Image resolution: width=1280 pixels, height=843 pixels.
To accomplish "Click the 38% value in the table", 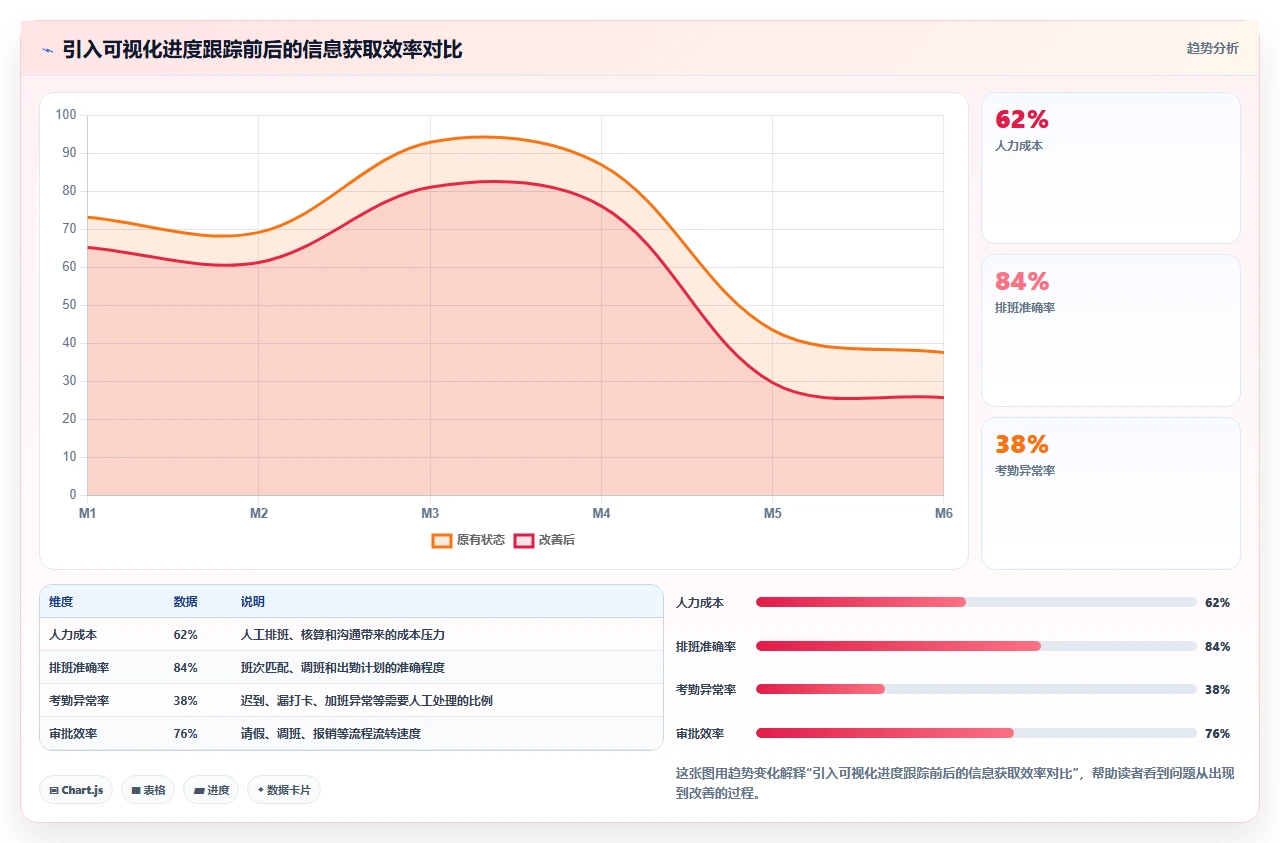I will tap(185, 701).
